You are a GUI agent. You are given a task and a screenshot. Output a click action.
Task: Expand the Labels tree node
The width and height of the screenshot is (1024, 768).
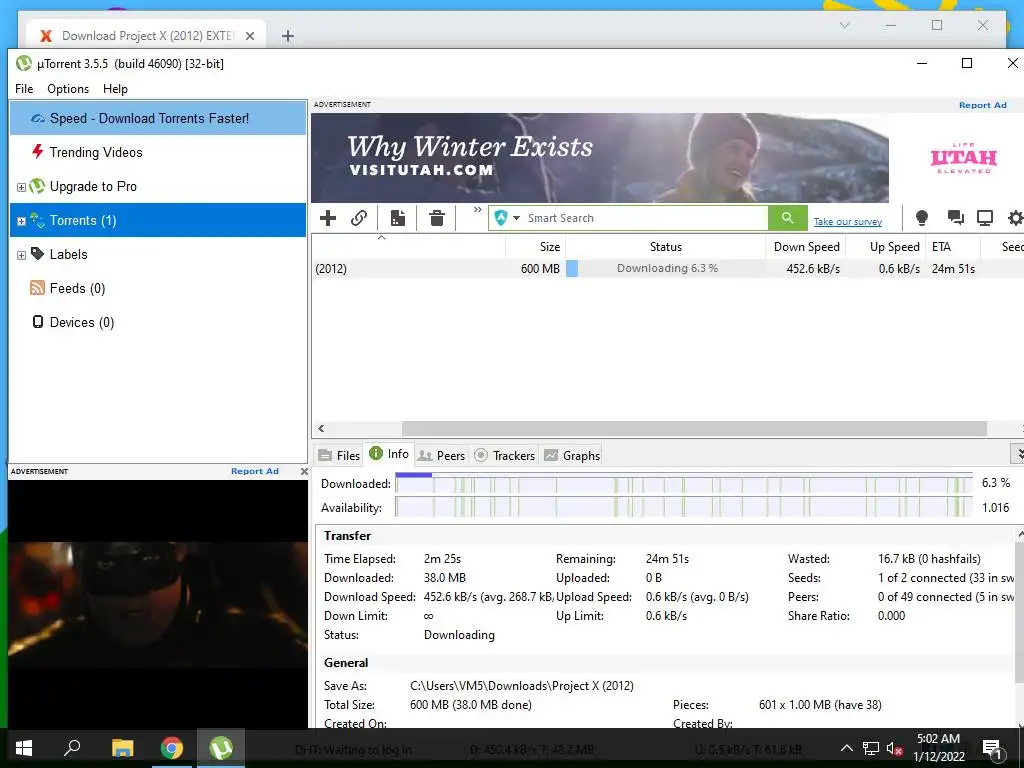(x=21, y=255)
